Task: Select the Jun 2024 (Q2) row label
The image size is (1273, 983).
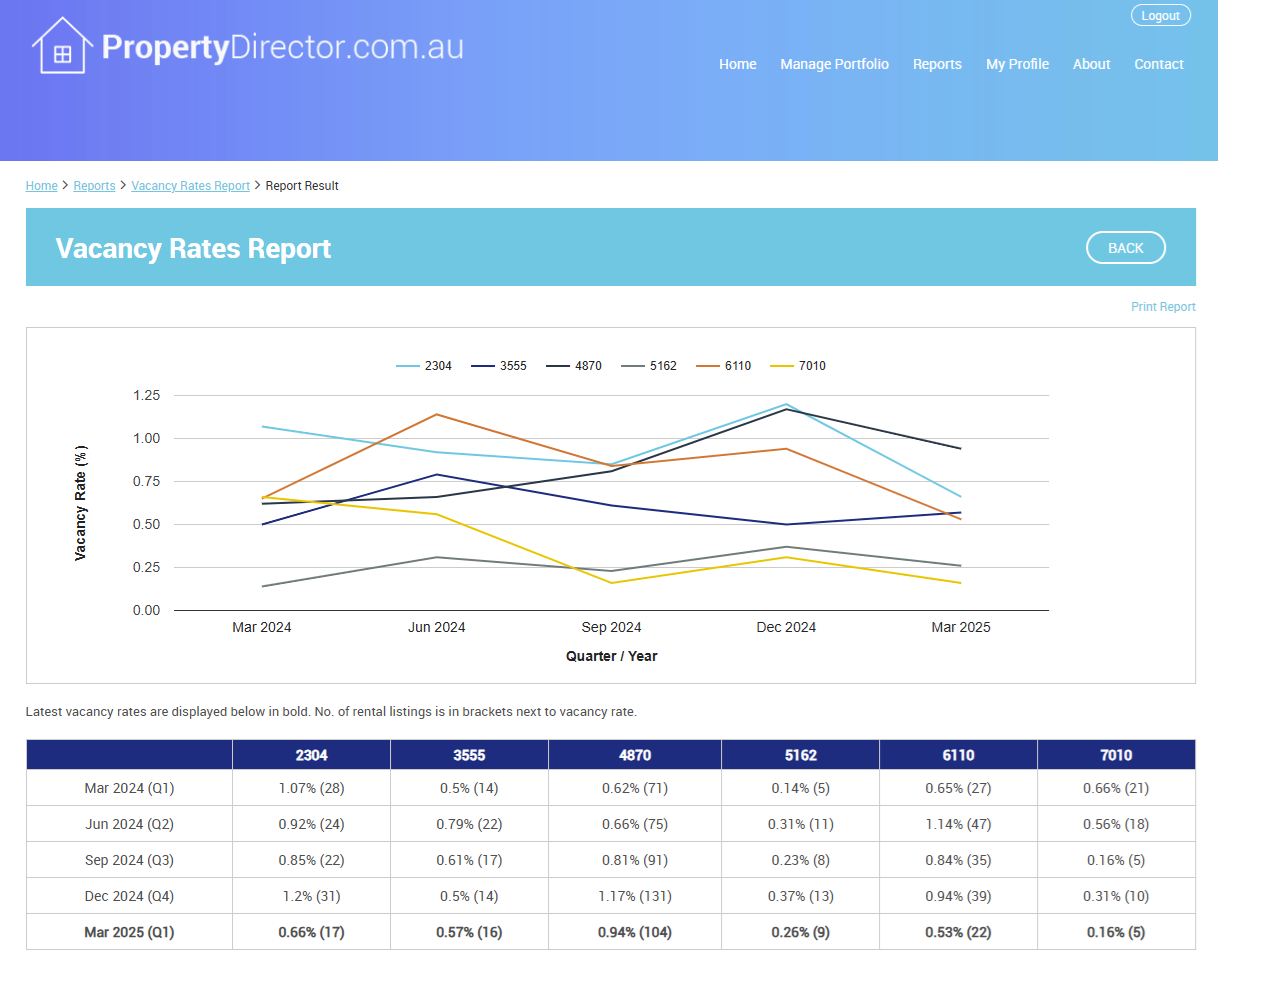Action: pos(129,824)
